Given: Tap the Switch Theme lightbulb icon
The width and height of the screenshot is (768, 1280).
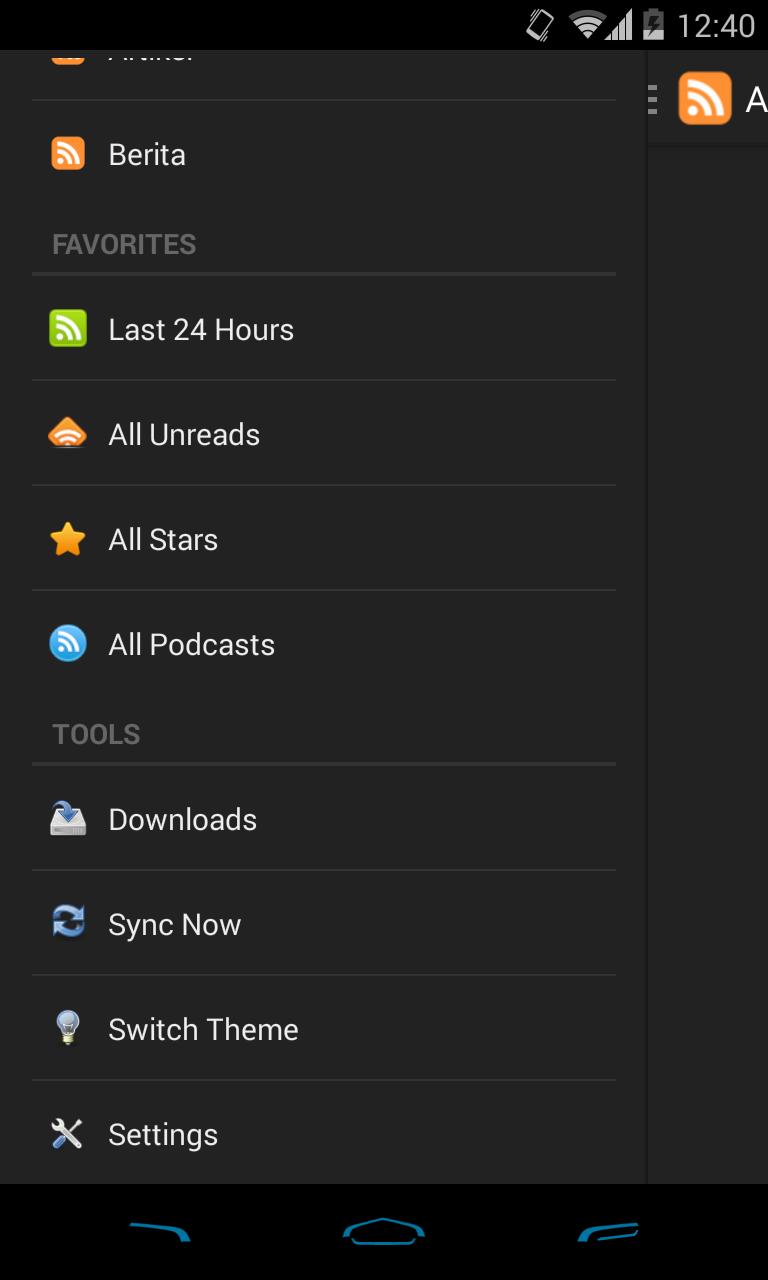Looking at the screenshot, I should (x=68, y=1028).
